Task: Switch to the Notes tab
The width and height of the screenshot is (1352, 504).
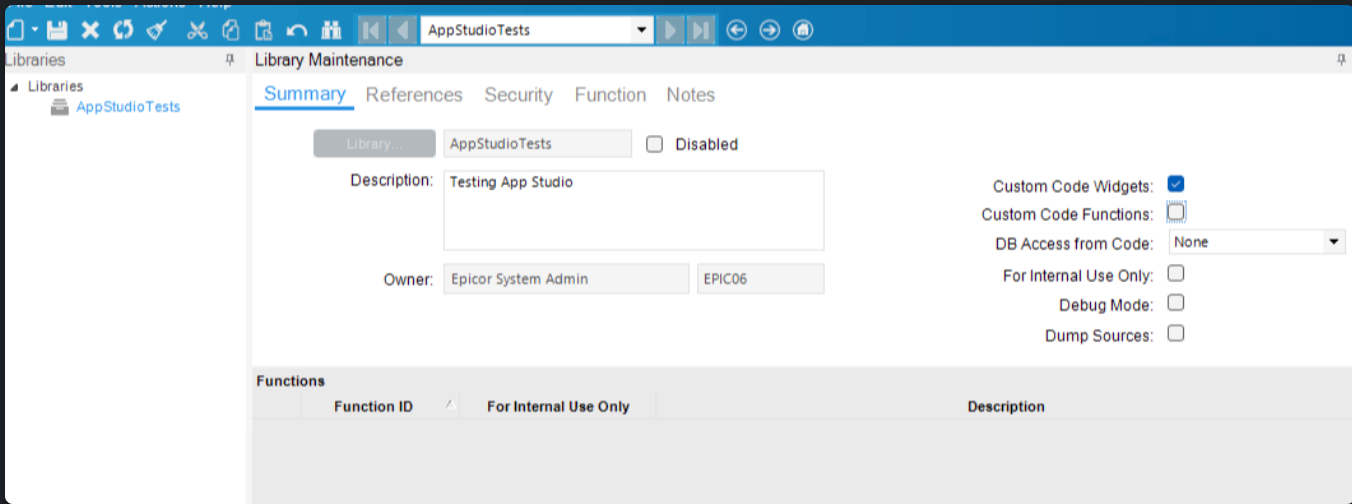Action: pos(691,95)
